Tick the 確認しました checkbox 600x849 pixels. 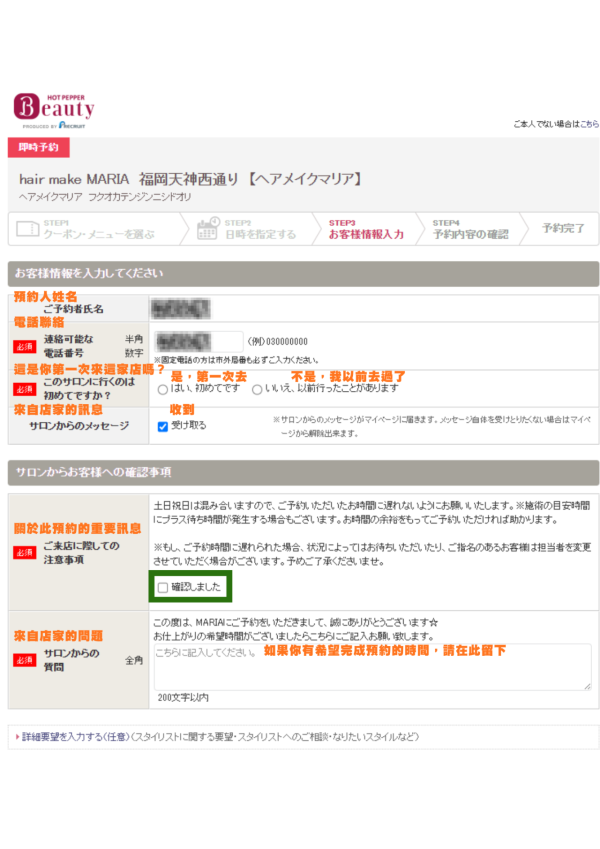tap(163, 587)
